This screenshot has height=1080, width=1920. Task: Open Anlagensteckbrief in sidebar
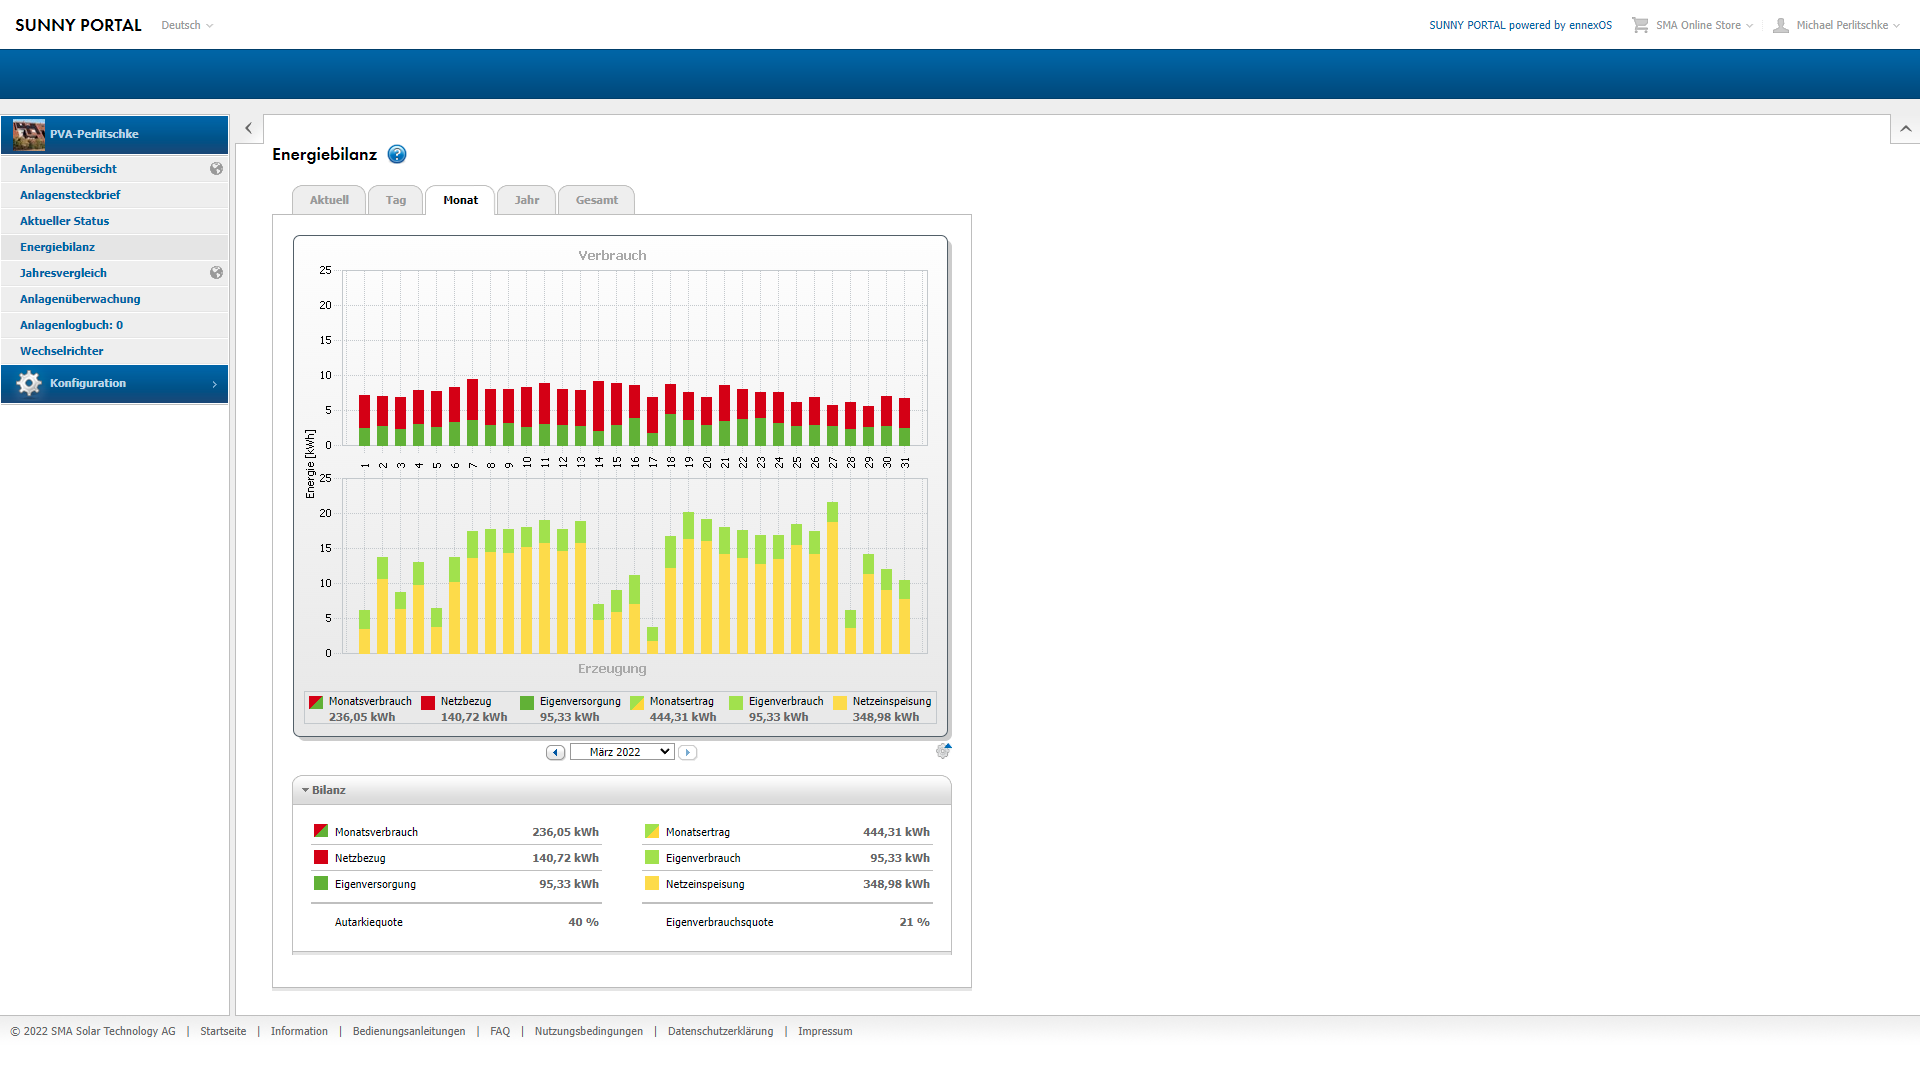[70, 195]
